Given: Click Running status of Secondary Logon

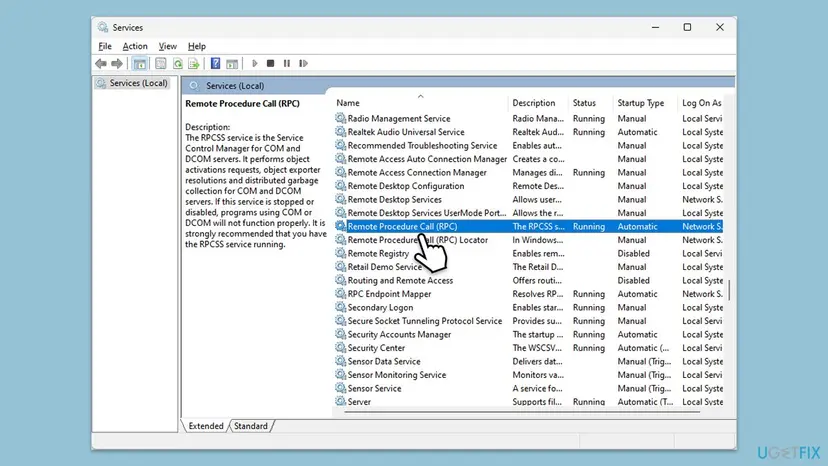Looking at the screenshot, I should tap(588, 307).
